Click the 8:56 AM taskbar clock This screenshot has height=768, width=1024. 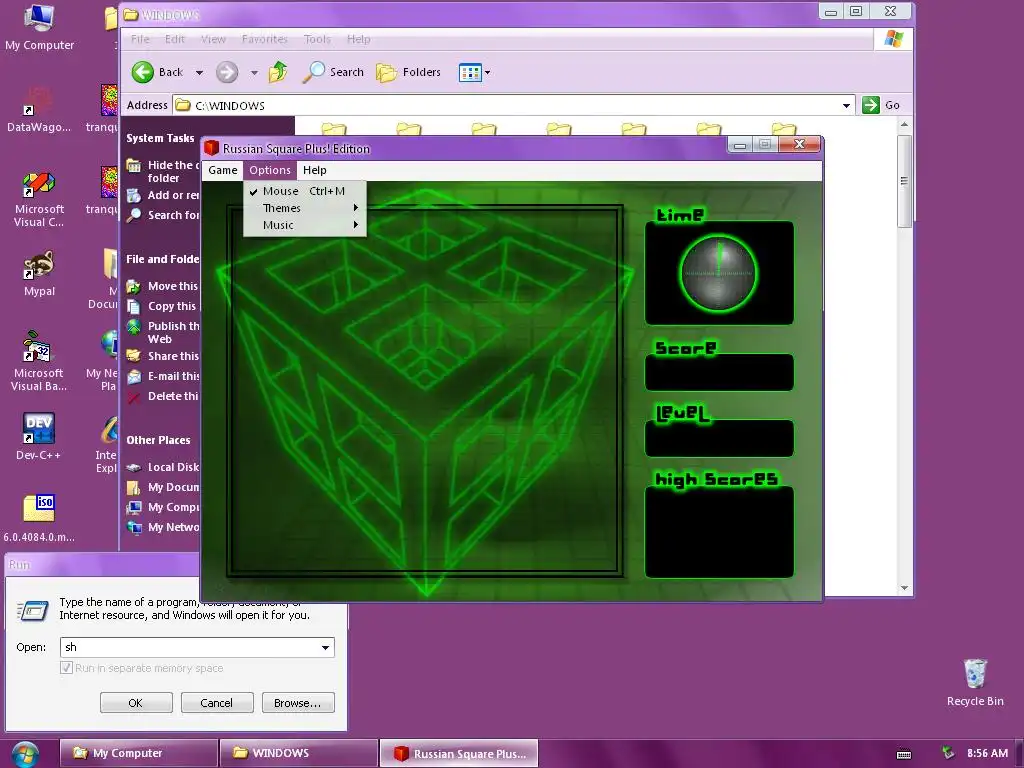(987, 754)
